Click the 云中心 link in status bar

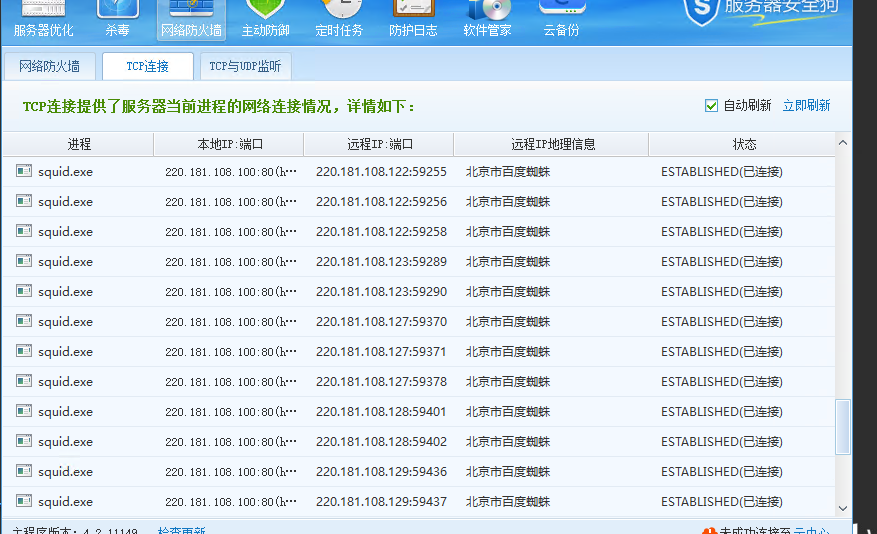(811, 530)
